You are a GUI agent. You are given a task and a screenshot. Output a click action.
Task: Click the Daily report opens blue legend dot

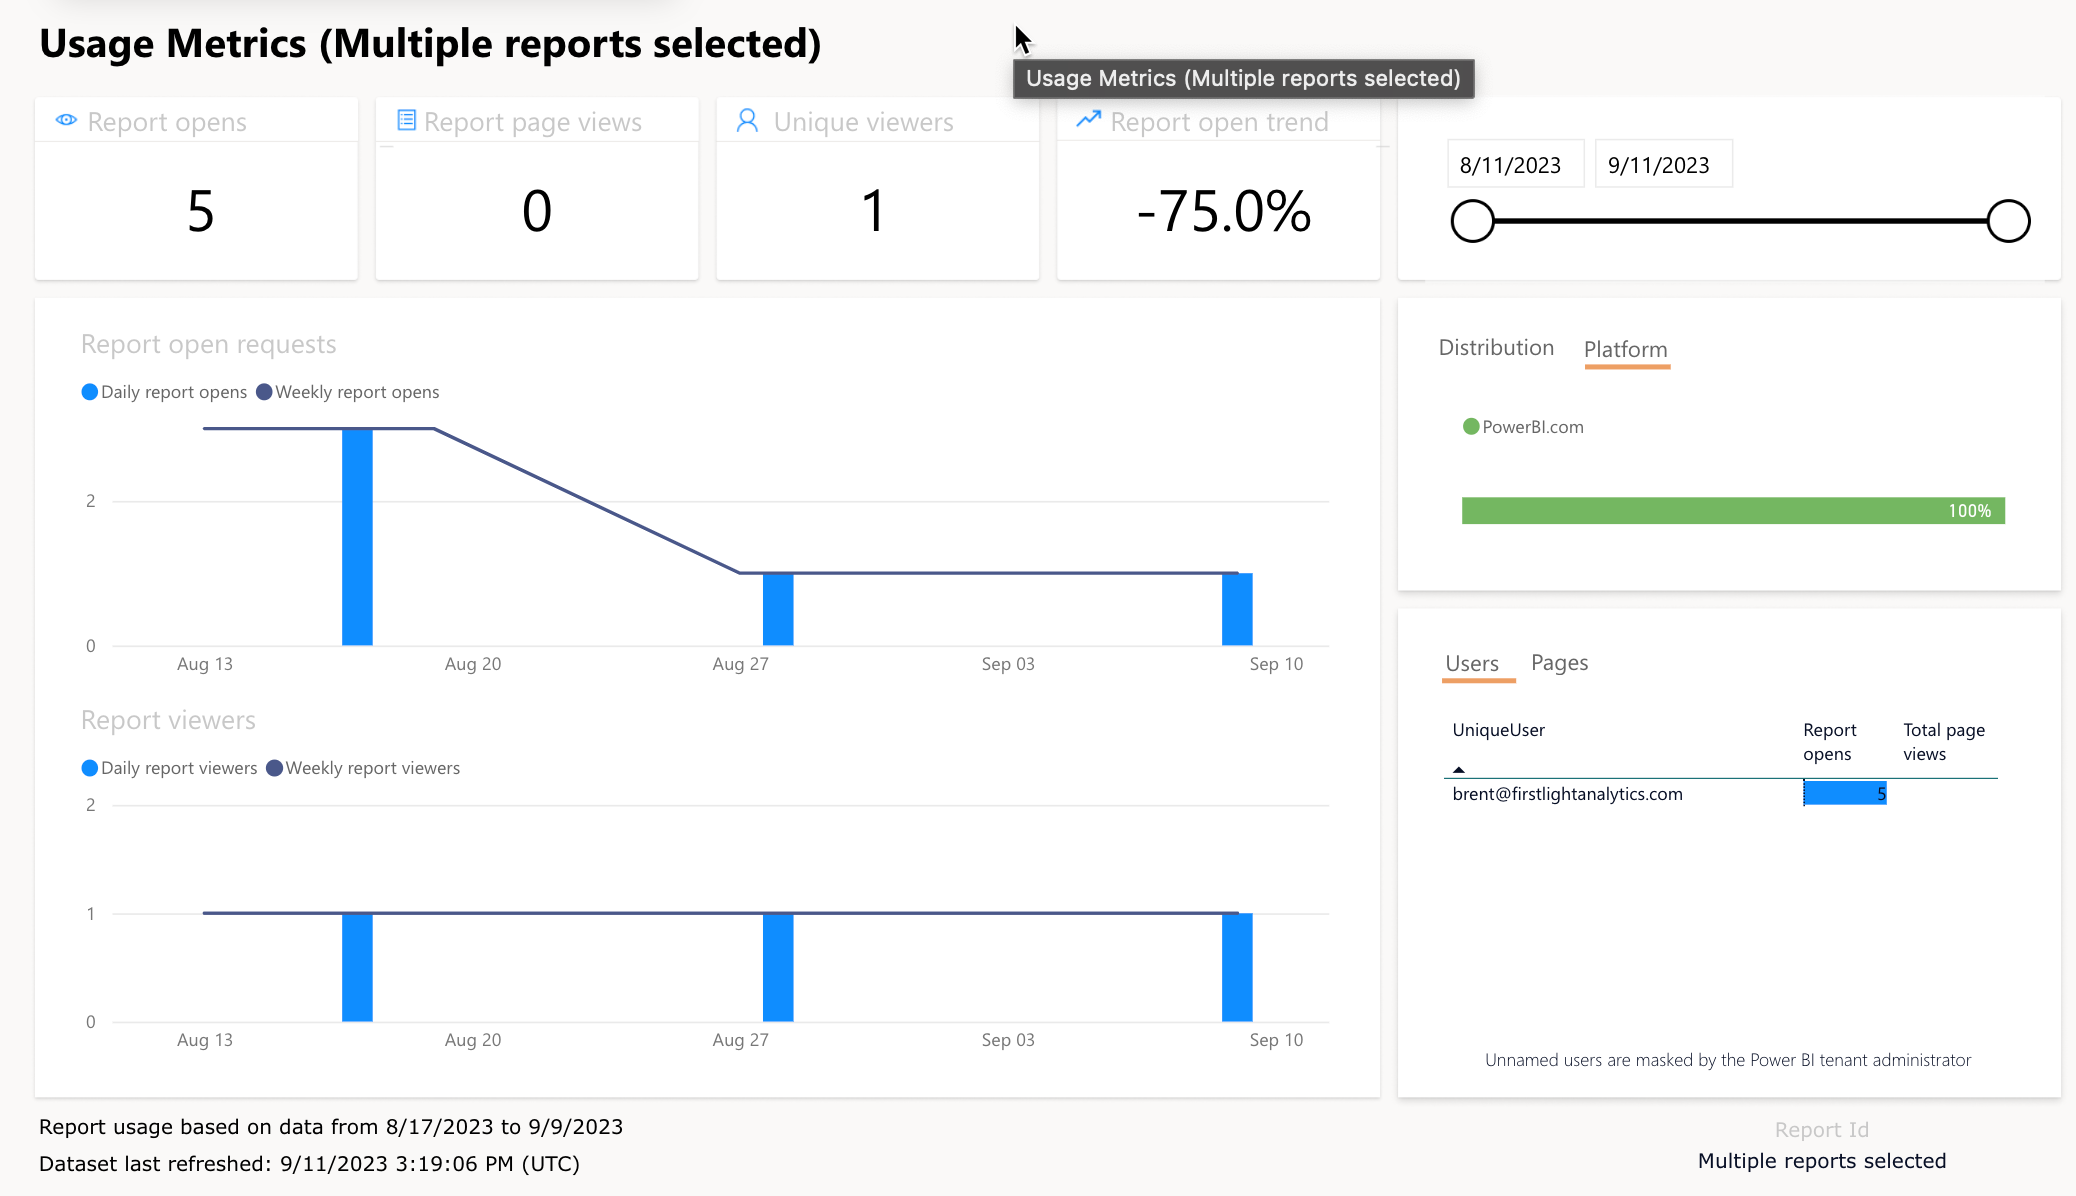click(89, 392)
